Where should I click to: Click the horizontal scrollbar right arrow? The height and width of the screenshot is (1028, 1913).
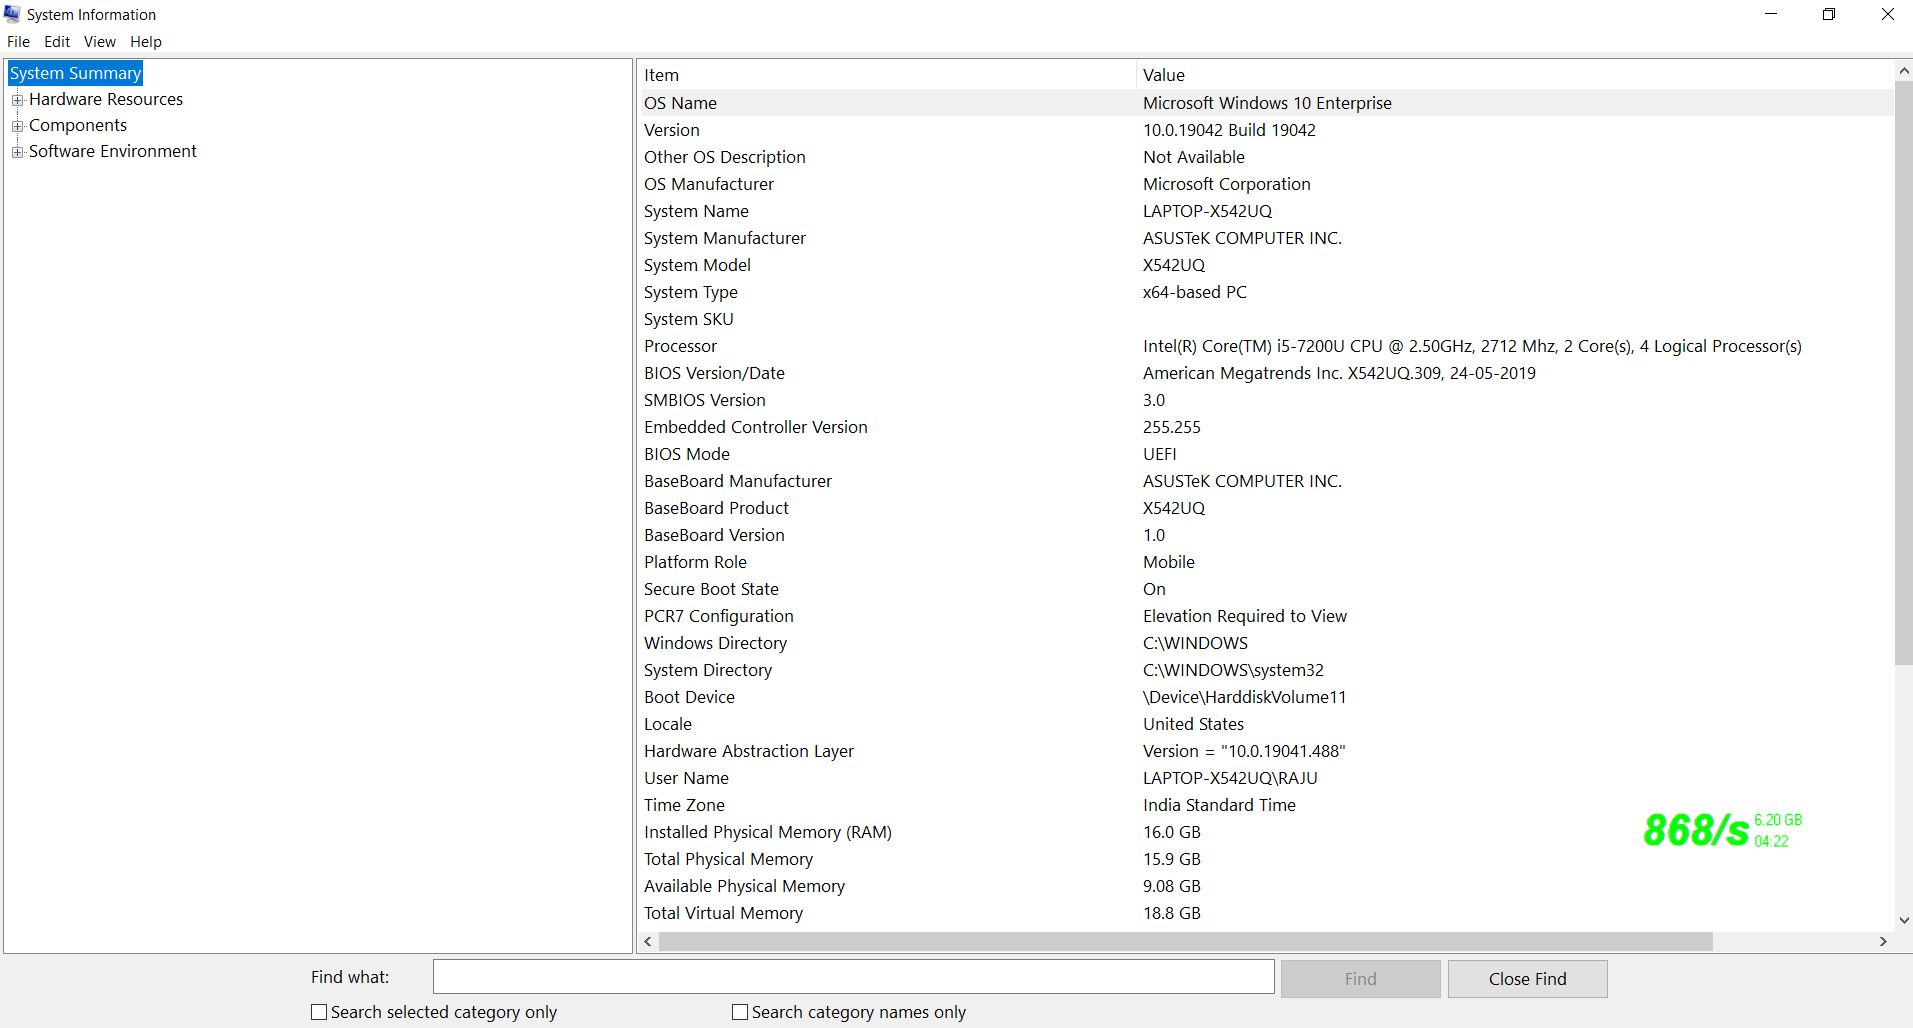(1883, 942)
